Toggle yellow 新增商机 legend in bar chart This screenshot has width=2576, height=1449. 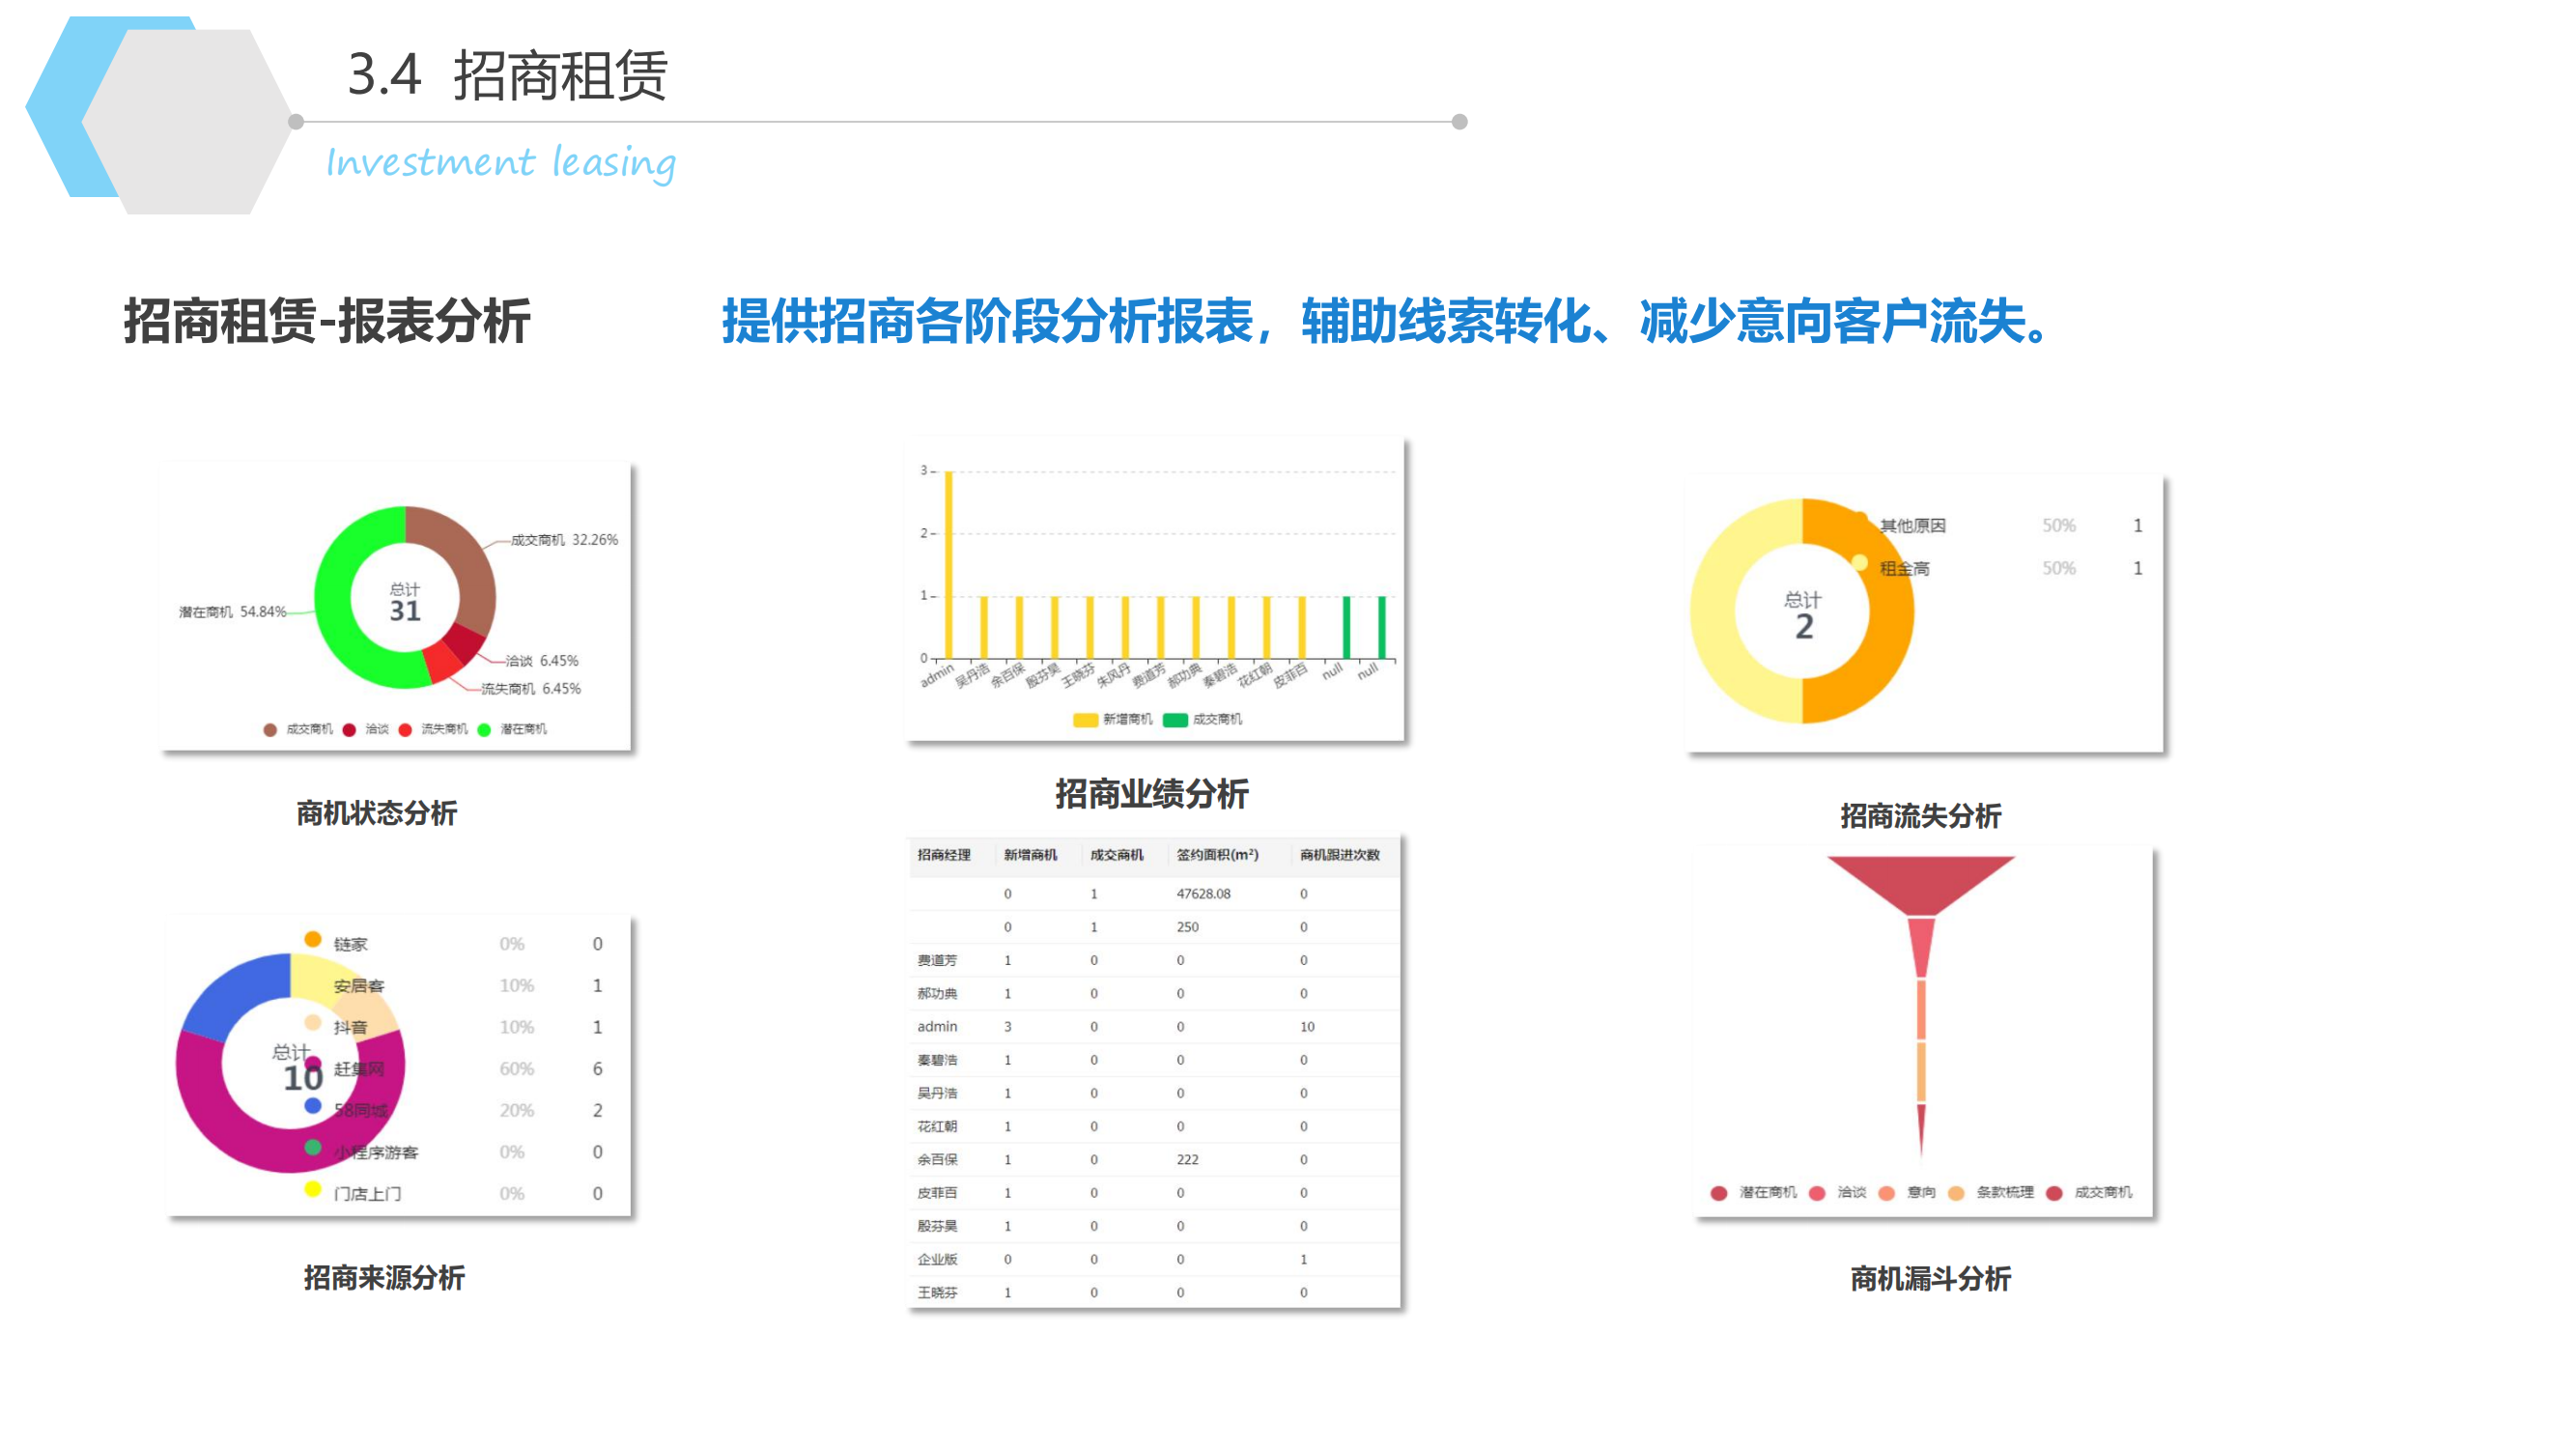point(1085,720)
